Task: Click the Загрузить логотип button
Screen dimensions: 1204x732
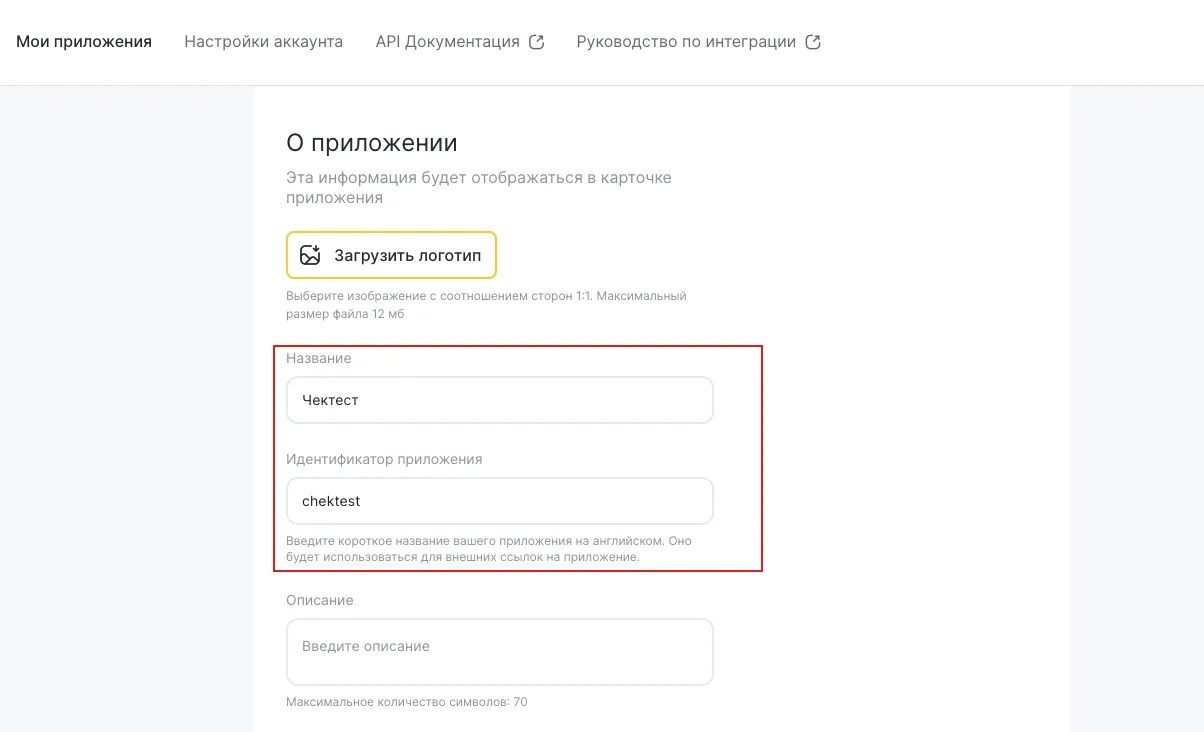Action: (391, 255)
